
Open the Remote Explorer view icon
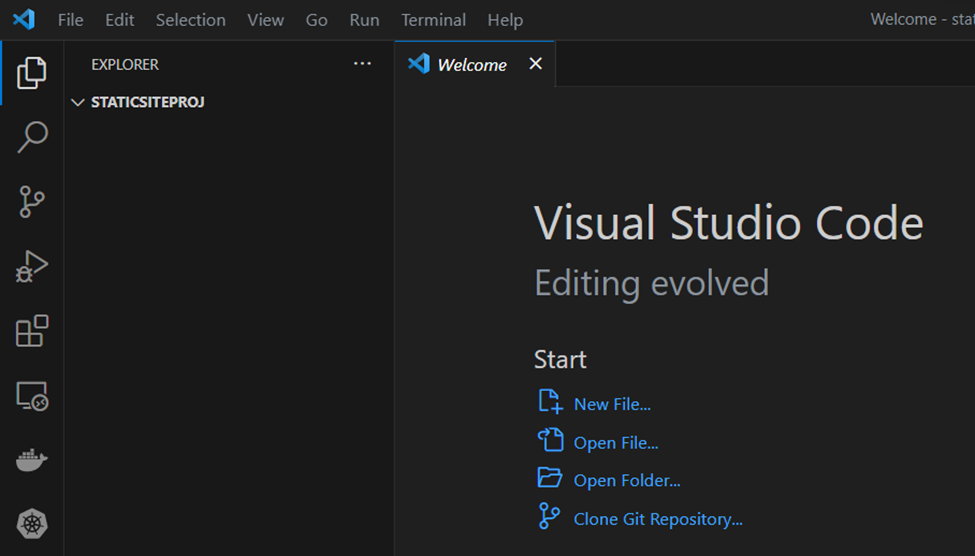click(x=32, y=396)
